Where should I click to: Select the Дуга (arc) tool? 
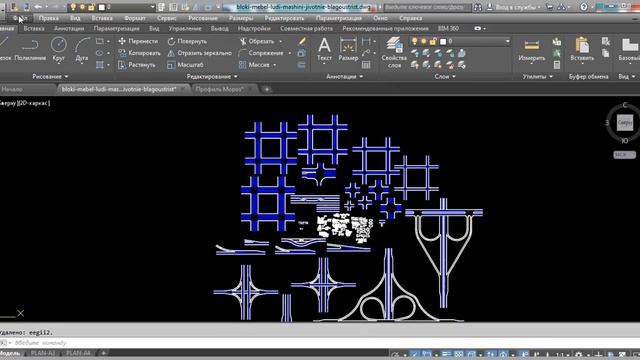click(x=82, y=49)
